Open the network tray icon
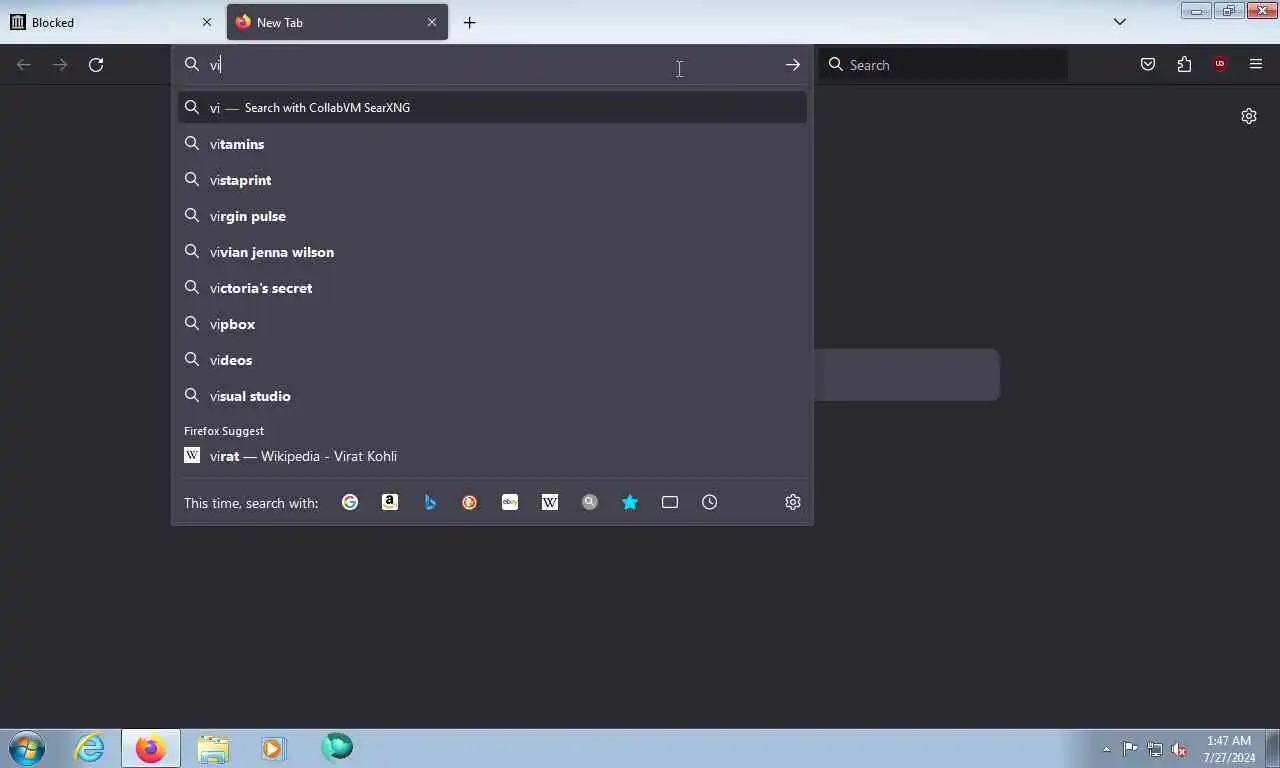Image resolution: width=1280 pixels, height=768 pixels. click(1155, 749)
